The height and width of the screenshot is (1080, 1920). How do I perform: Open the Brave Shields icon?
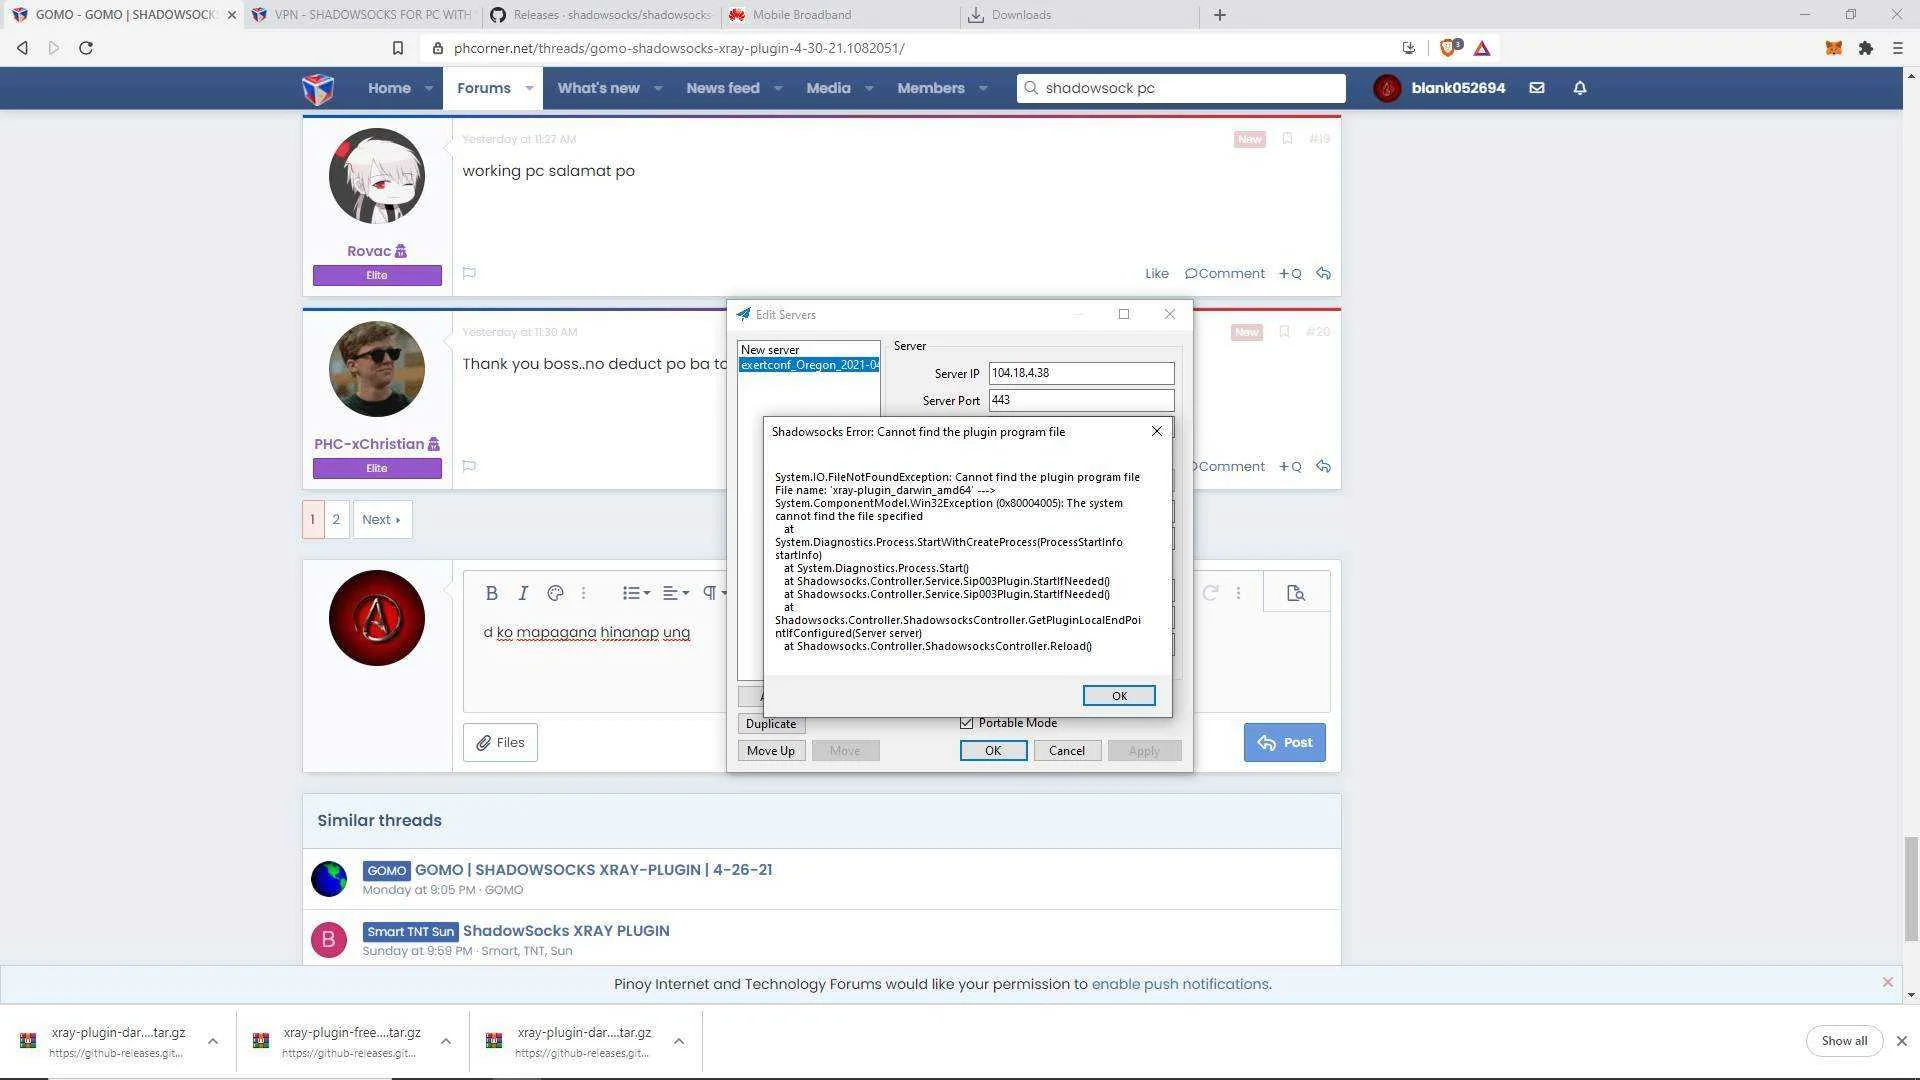point(1449,48)
